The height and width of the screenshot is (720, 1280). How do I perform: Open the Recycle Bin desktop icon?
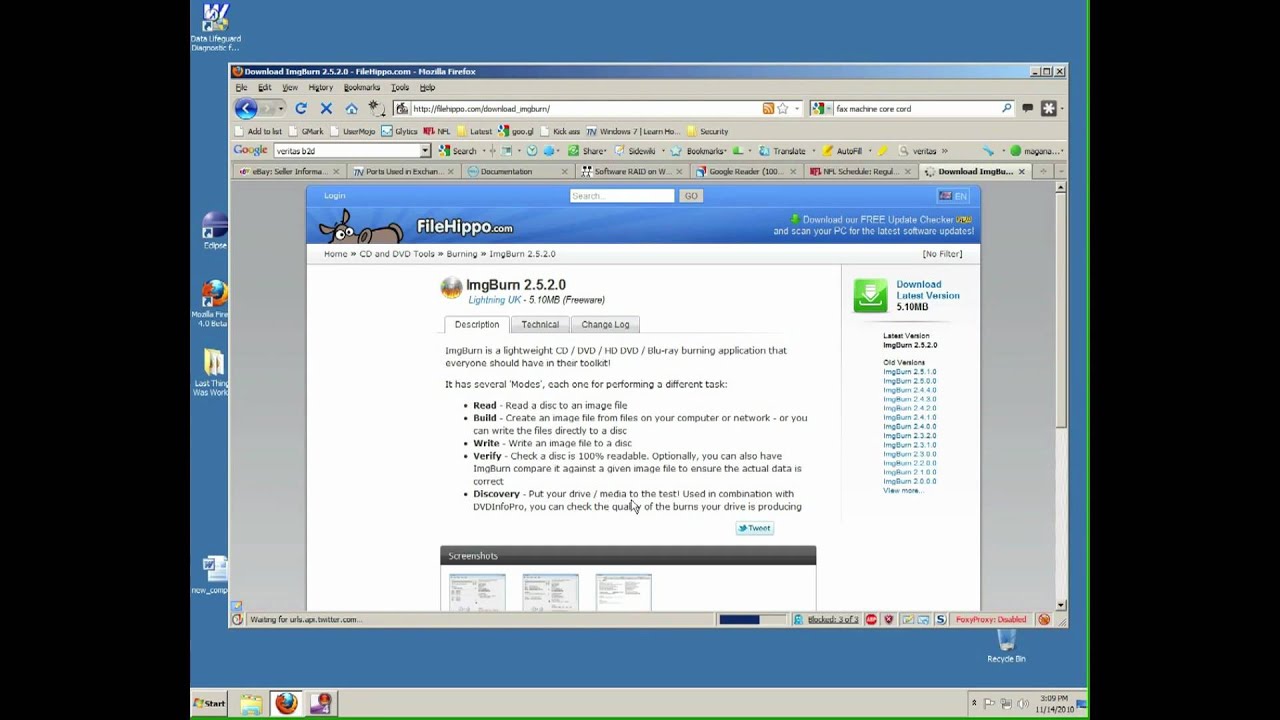pyautogui.click(x=1006, y=643)
